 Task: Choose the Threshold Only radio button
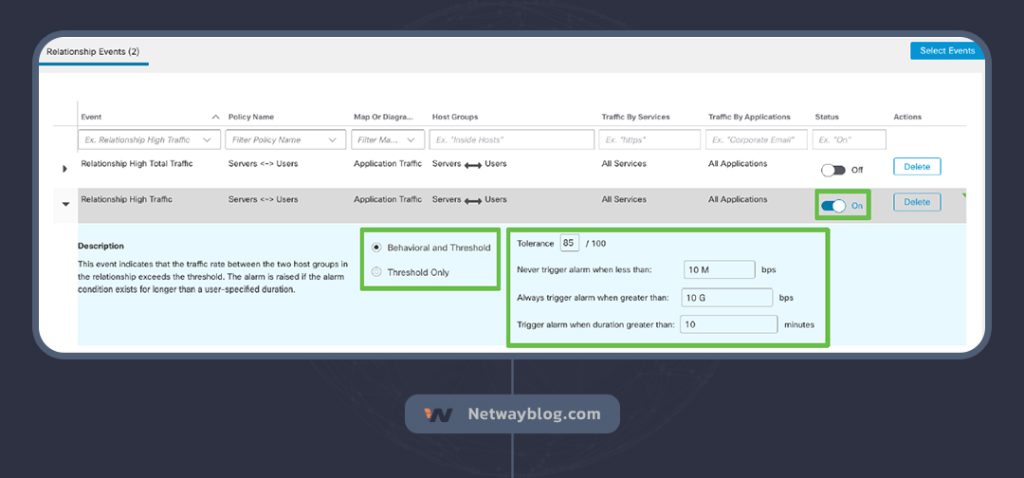coord(376,271)
